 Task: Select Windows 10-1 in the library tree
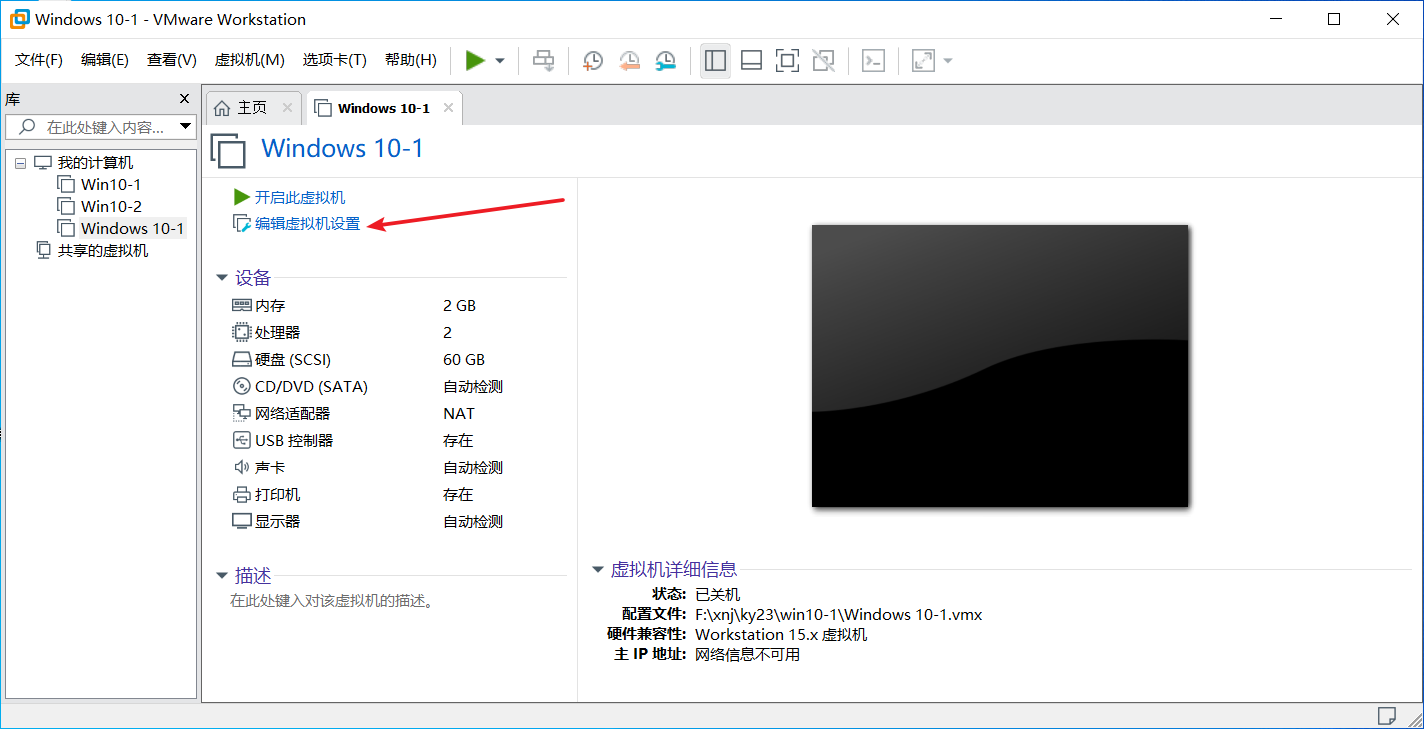132,228
